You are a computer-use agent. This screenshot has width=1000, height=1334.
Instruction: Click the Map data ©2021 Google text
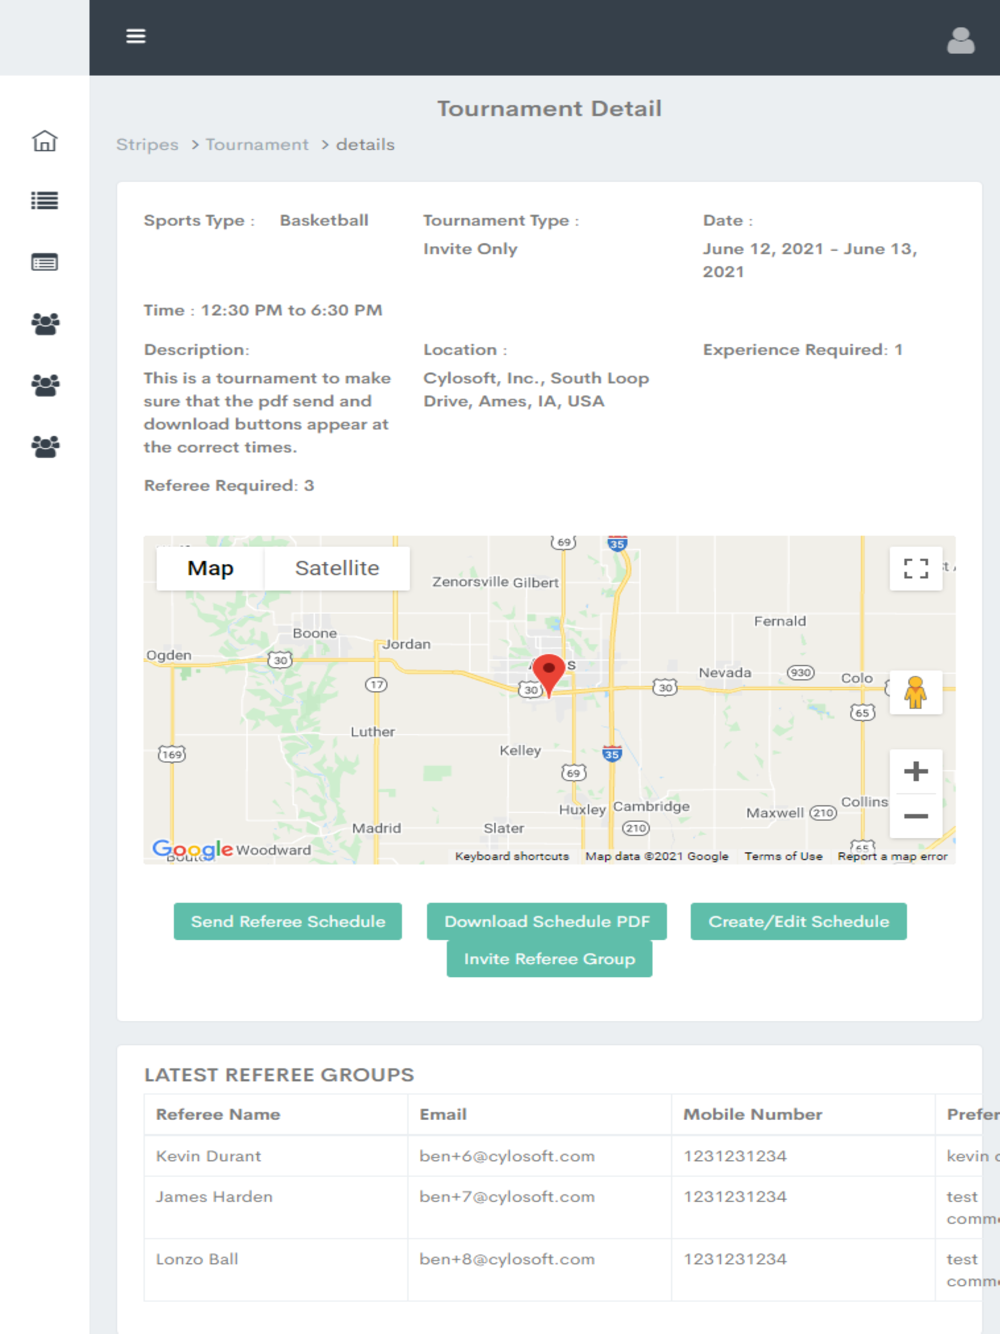tap(657, 856)
